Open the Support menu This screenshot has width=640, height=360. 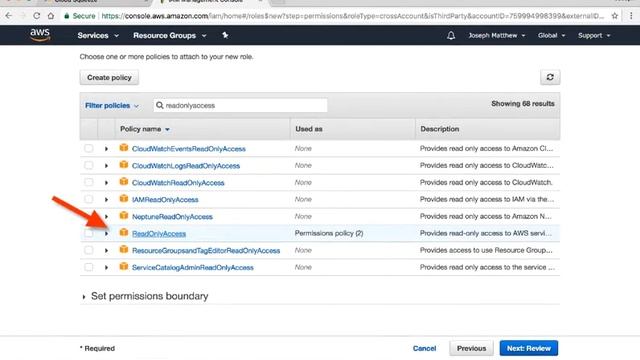pyautogui.click(x=594, y=36)
